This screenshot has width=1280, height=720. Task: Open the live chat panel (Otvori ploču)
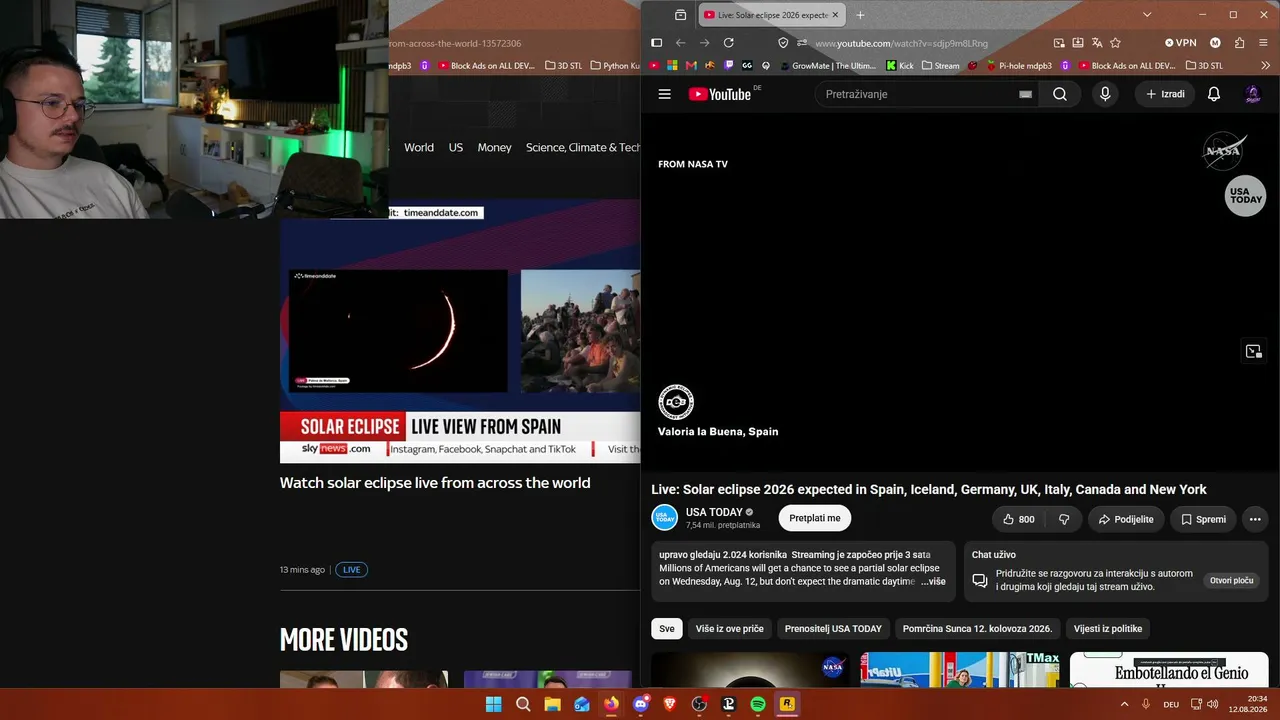coord(1231,580)
